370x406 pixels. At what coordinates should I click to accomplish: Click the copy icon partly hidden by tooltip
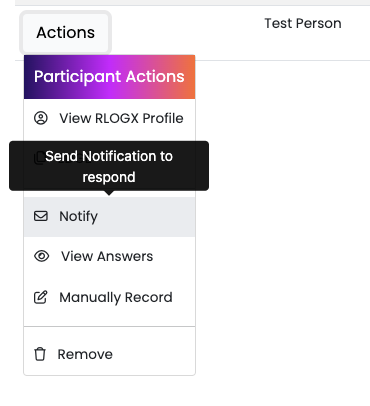[39, 159]
